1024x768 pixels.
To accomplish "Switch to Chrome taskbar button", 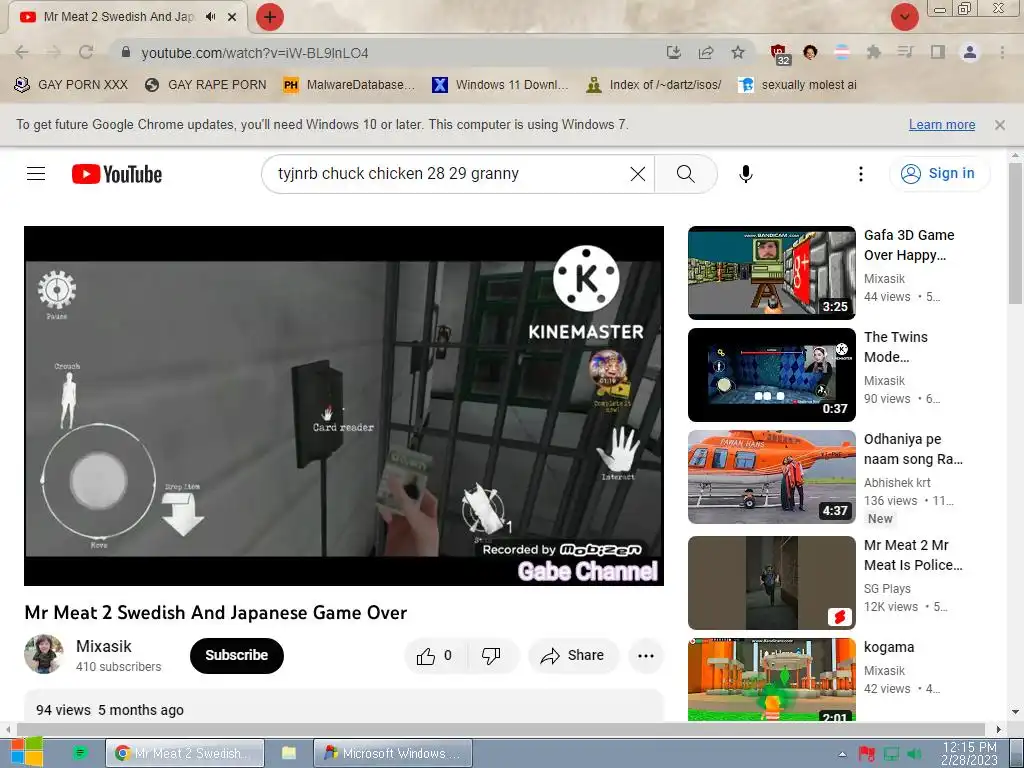I will pos(185,753).
